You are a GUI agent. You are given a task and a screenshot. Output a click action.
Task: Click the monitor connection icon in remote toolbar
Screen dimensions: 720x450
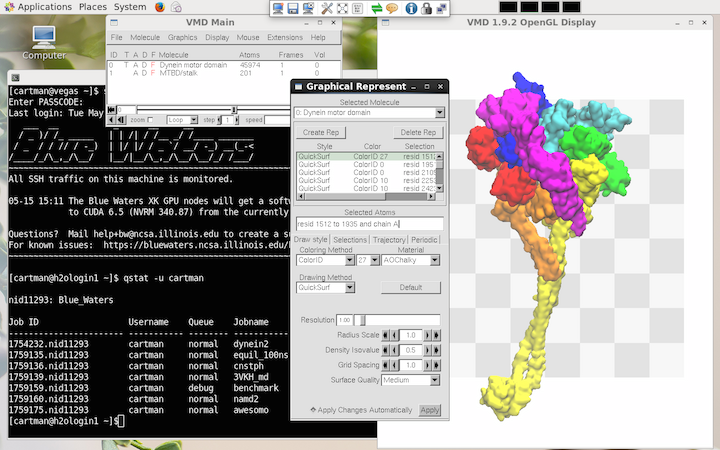278,8
